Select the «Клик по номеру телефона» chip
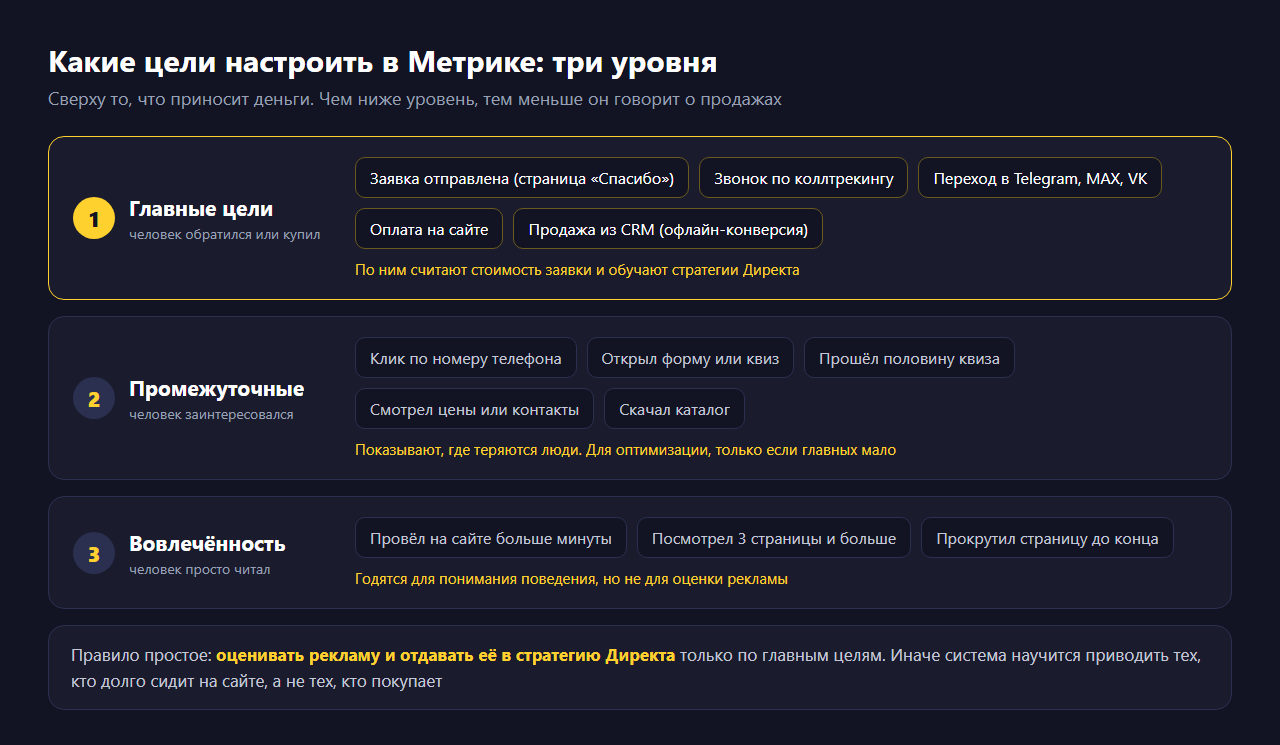 pyautogui.click(x=466, y=358)
